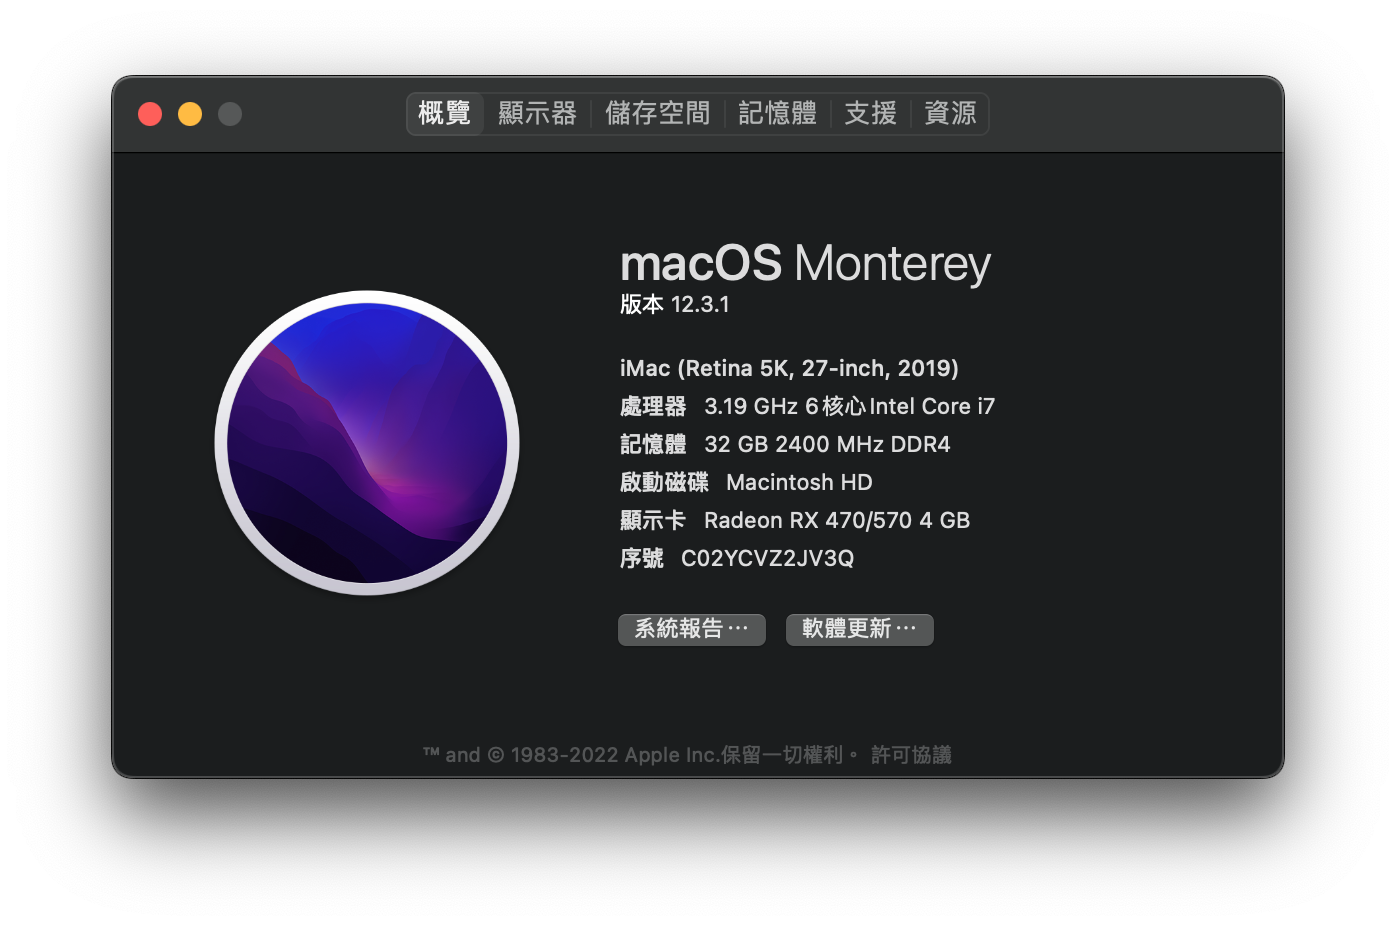The height and width of the screenshot is (926, 1396).
Task: Open 系統報告 system report
Action: coord(692,629)
